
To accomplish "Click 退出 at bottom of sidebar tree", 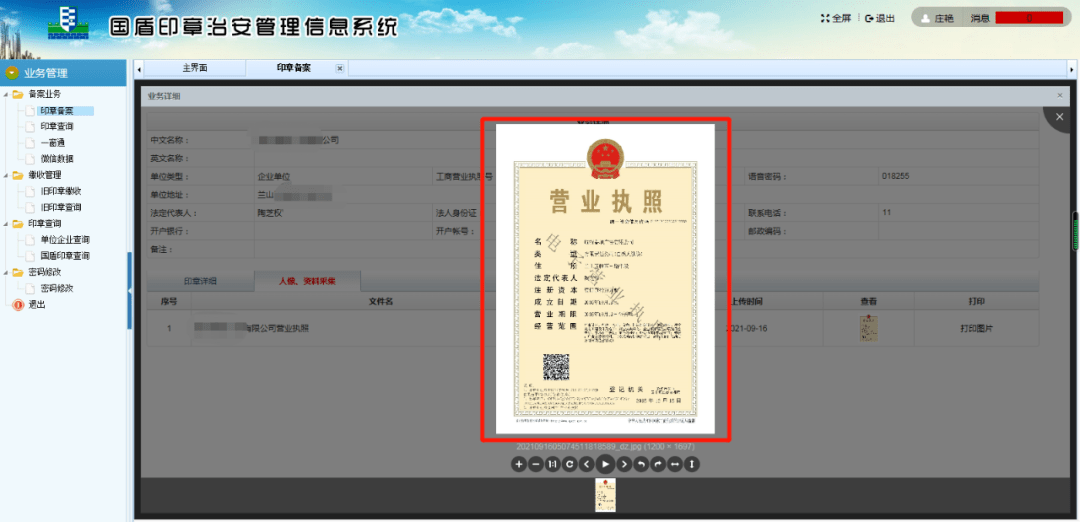I will coord(37,304).
